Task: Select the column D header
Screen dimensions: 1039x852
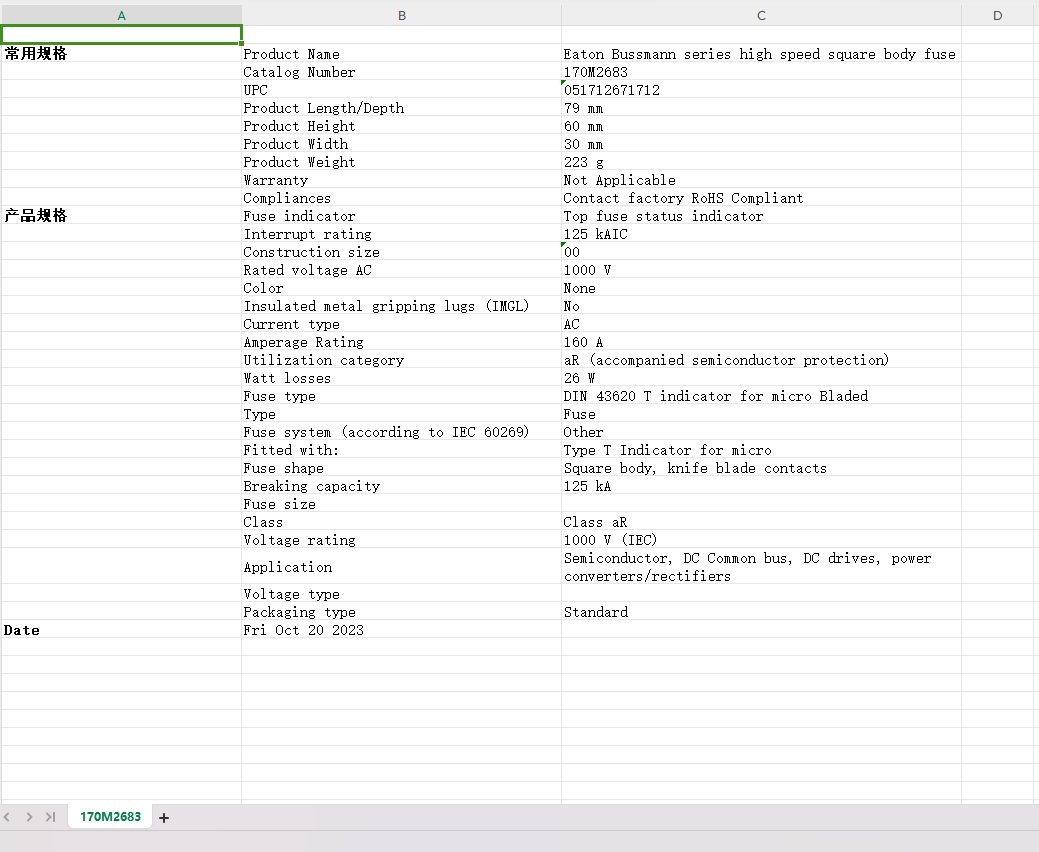Action: click(997, 15)
